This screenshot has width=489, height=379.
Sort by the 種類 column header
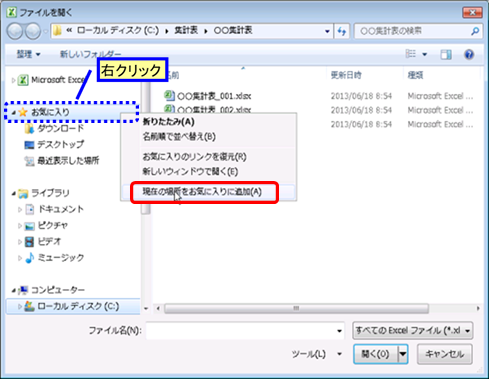point(415,75)
